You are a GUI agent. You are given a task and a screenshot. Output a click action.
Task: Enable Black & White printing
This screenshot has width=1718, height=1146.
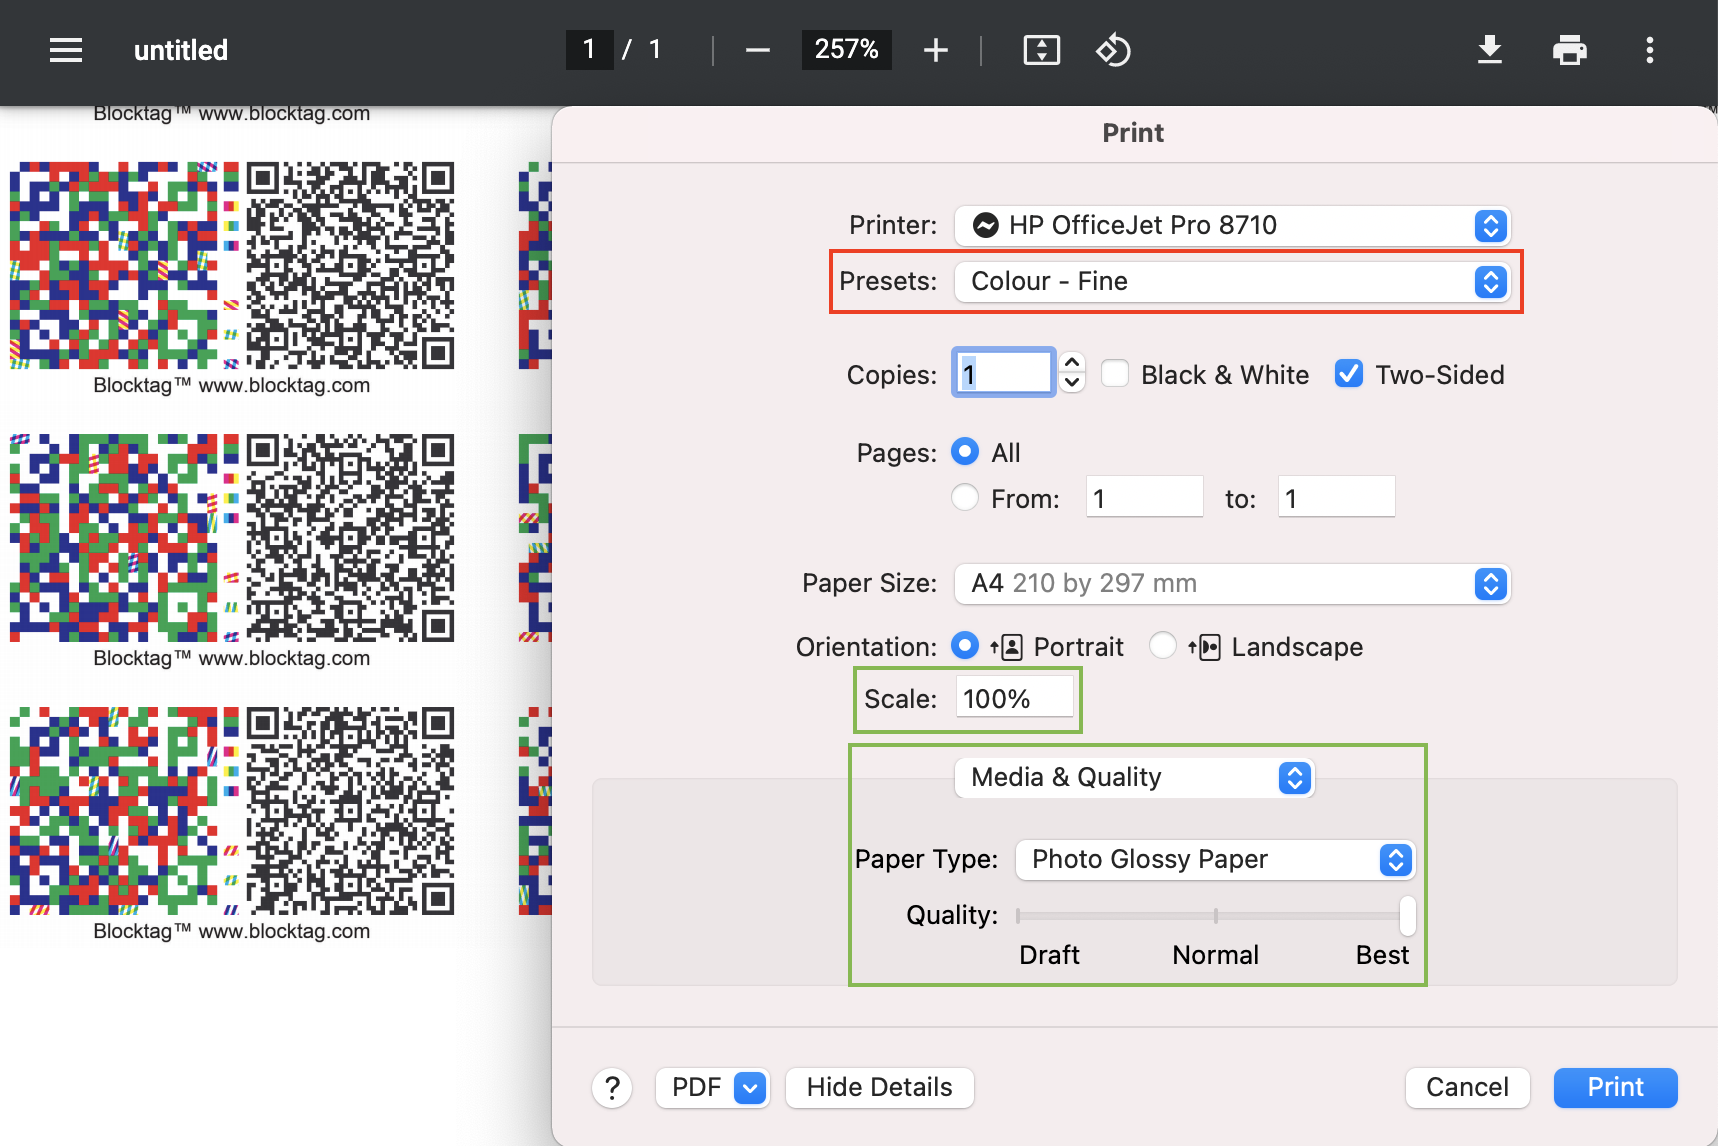click(x=1115, y=373)
